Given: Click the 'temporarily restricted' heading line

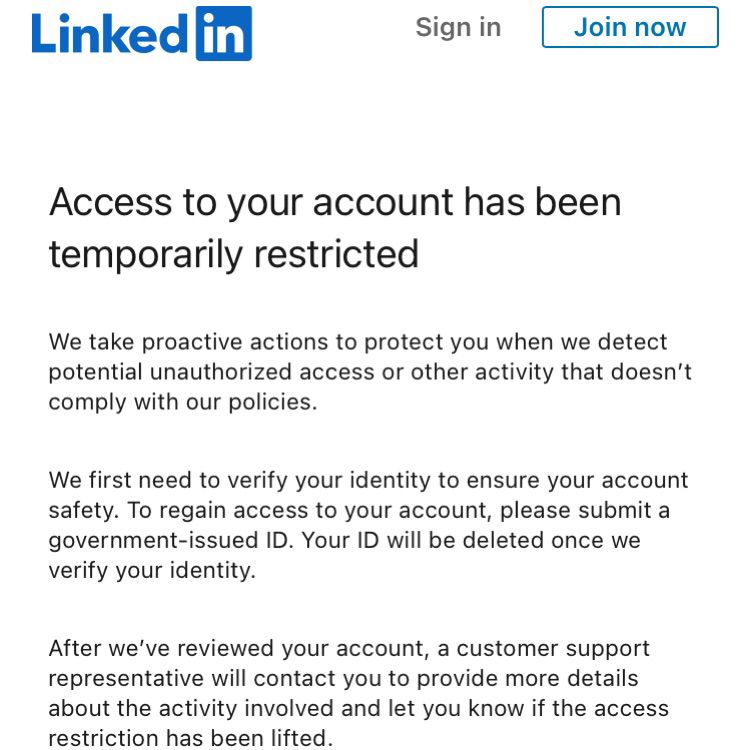Looking at the screenshot, I should point(233,254).
